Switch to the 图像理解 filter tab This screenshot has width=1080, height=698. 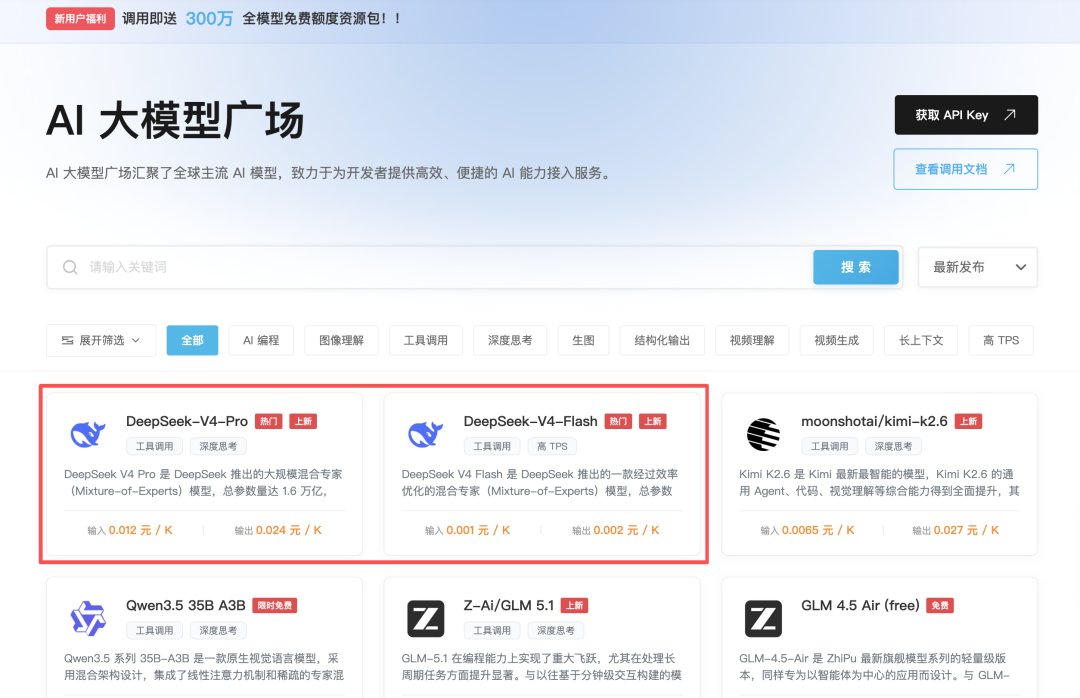pyautogui.click(x=341, y=340)
